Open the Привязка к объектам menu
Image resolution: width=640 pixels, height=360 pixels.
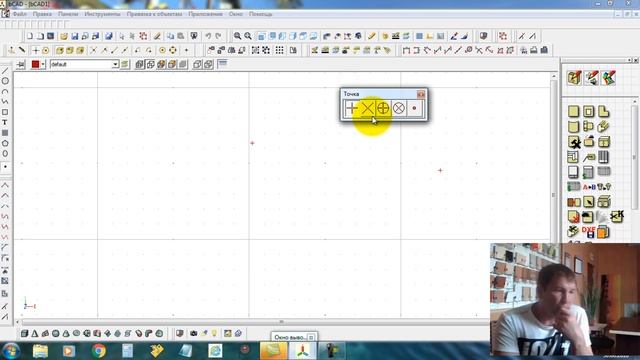pos(154,14)
